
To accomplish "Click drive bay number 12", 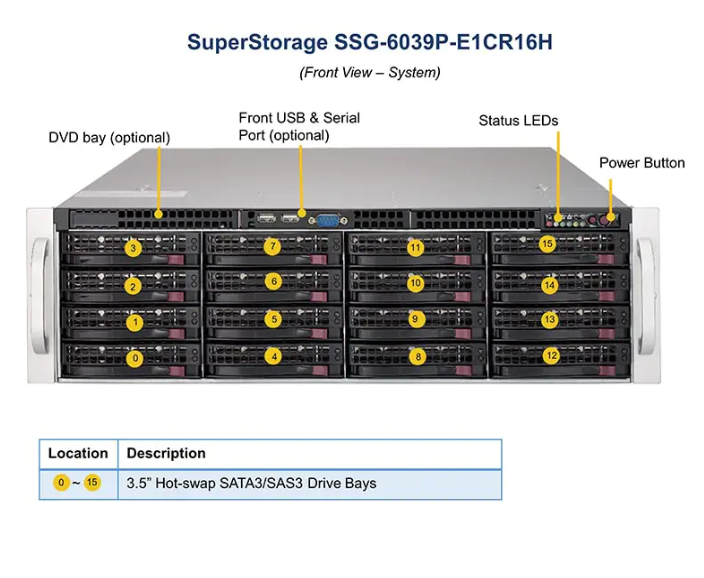I will coord(551,356).
